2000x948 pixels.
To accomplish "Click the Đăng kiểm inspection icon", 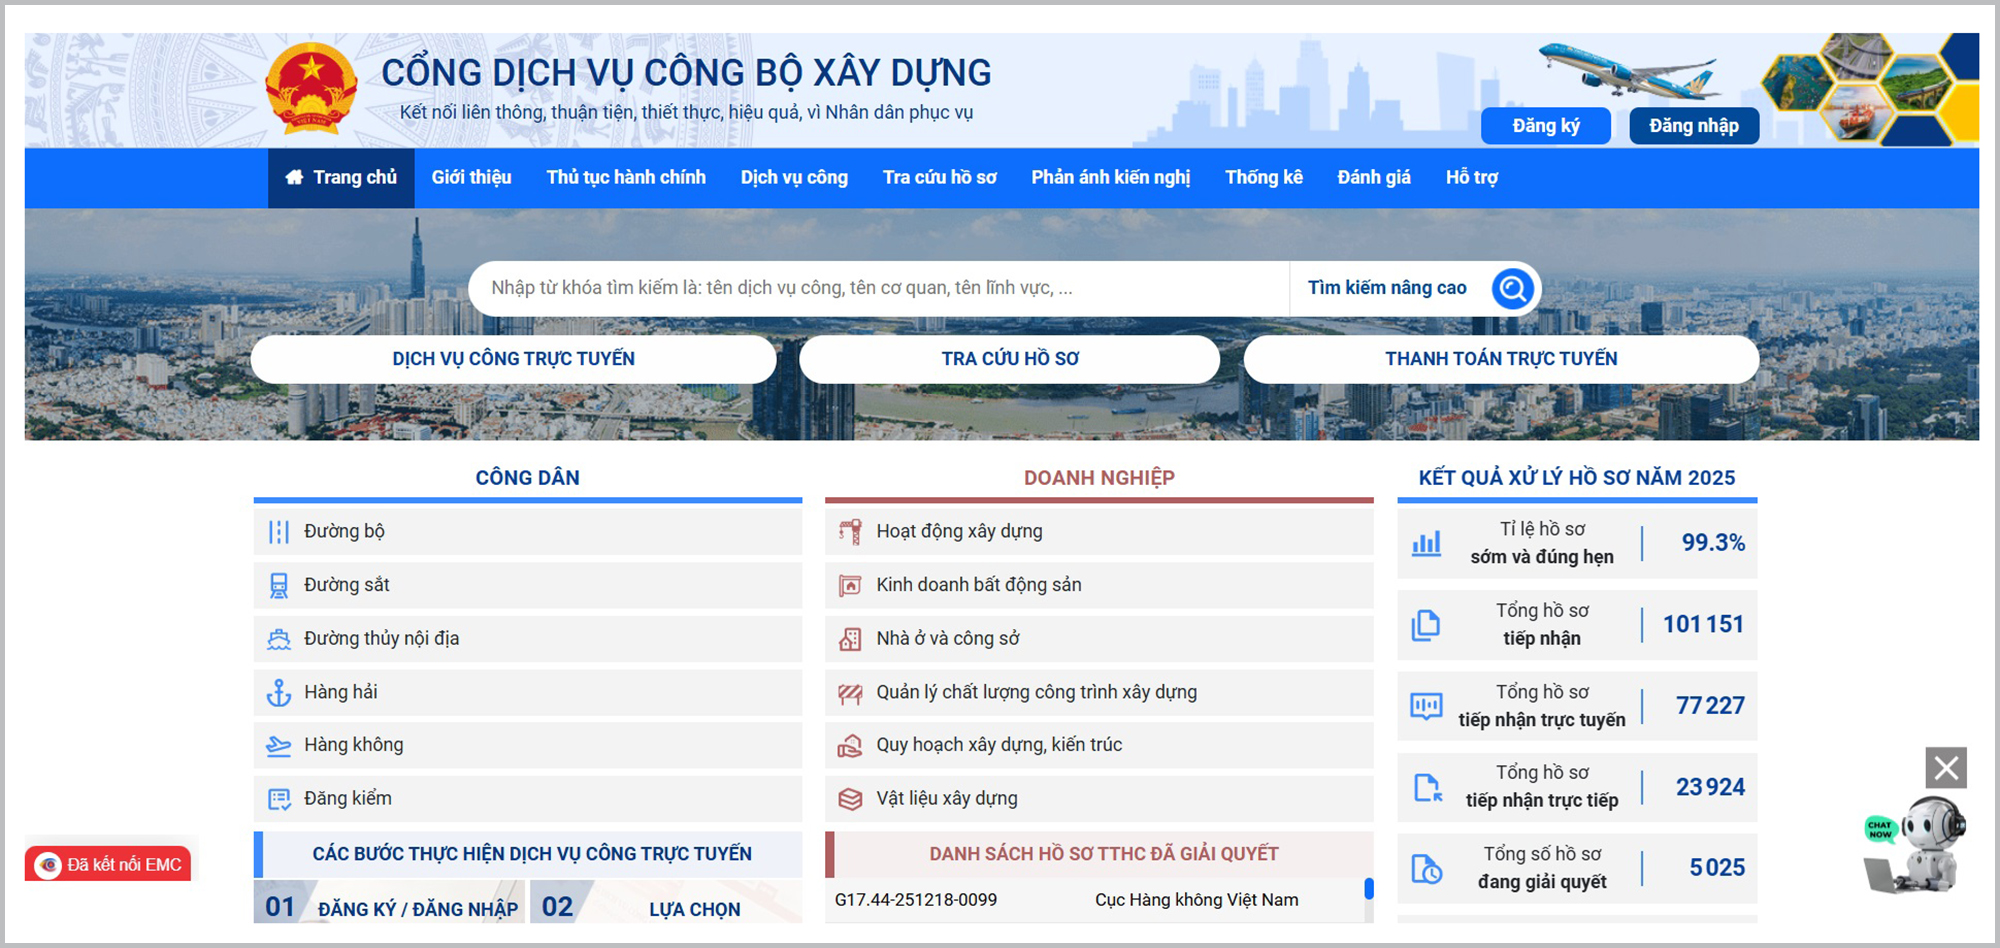I will (x=279, y=798).
